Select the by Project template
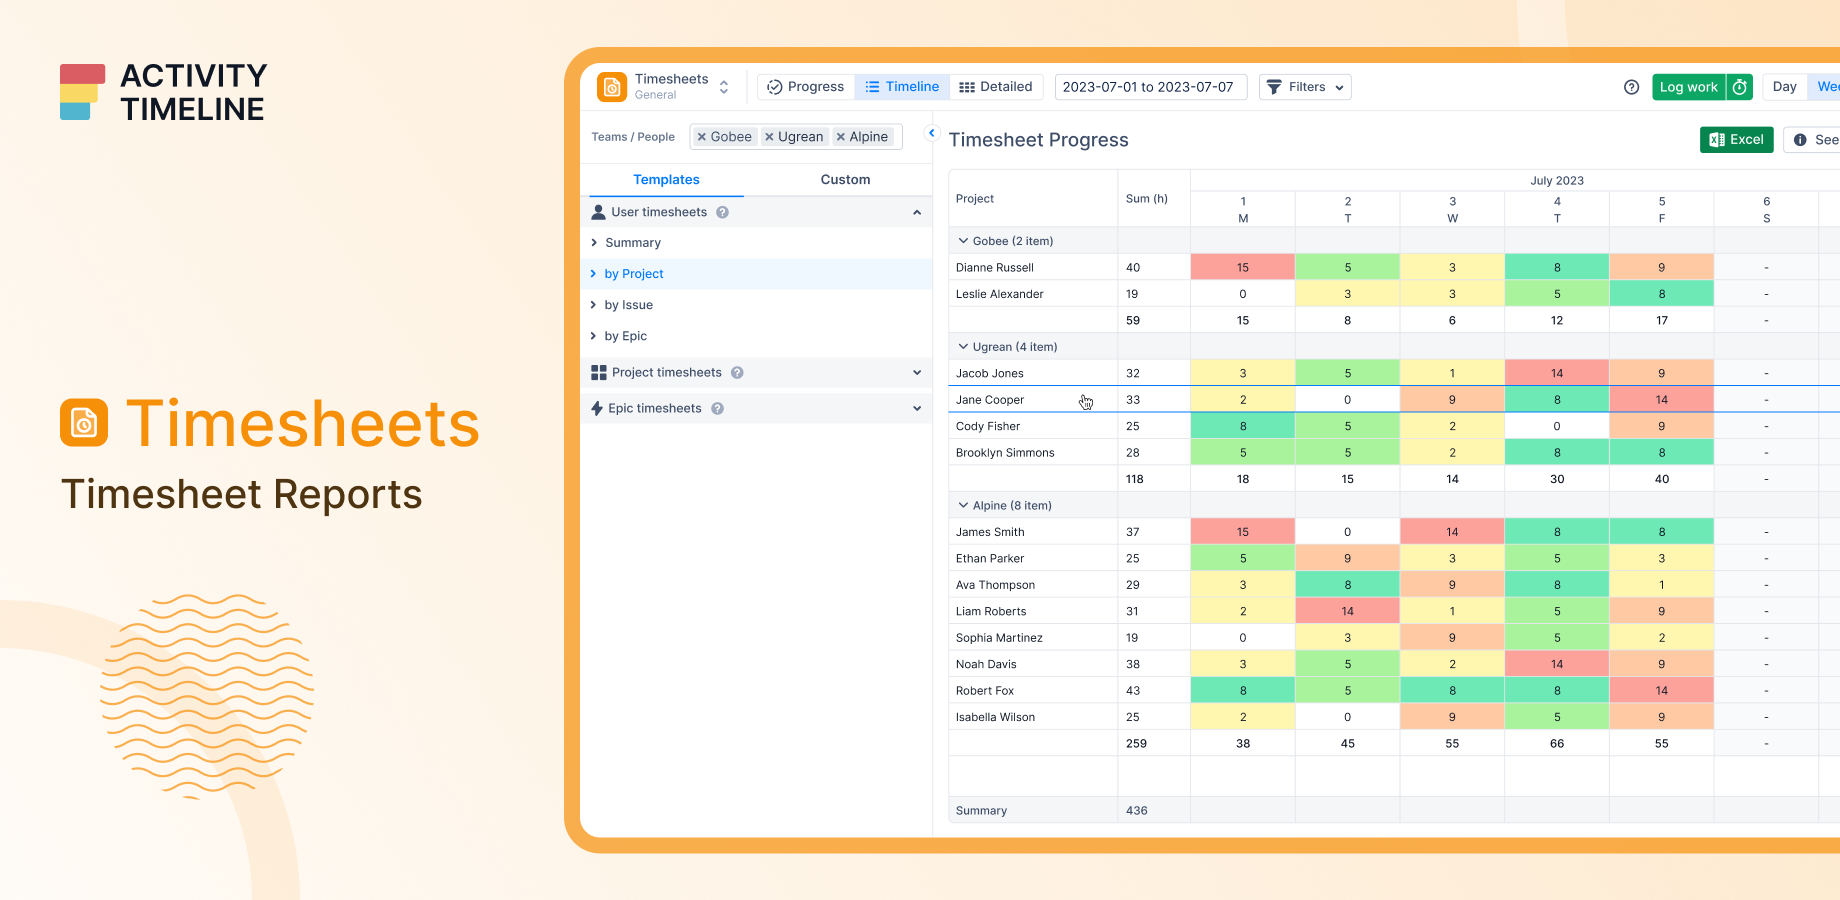Screen dimensions: 1840x900 757,274
